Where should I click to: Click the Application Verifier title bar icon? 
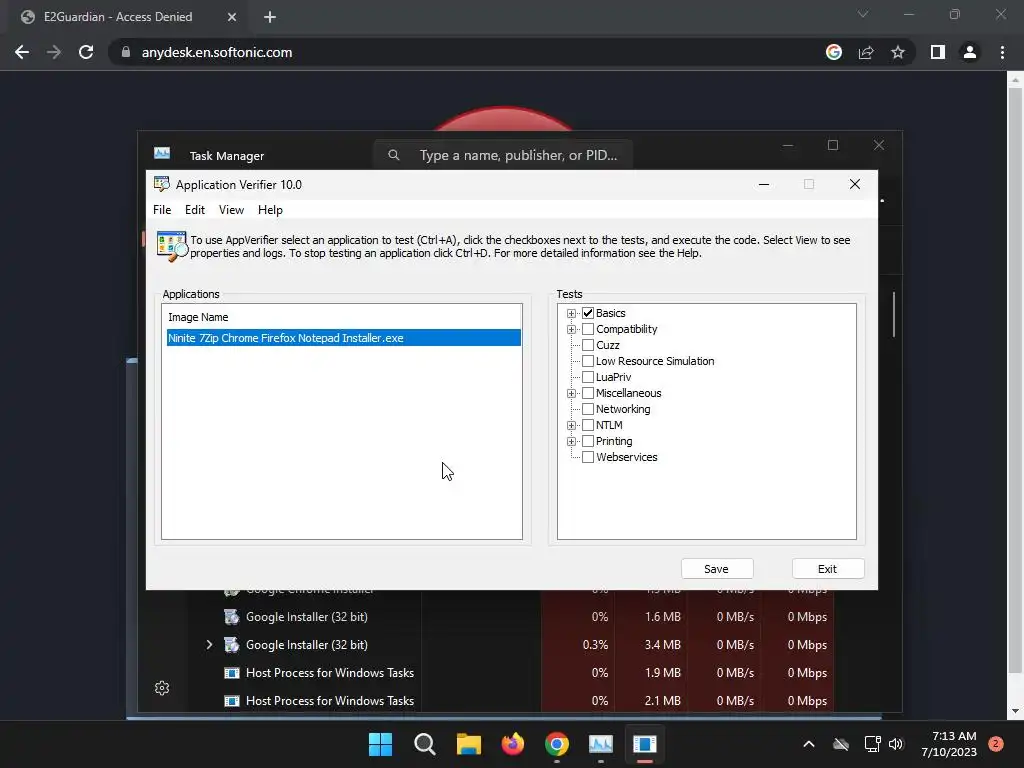coord(161,184)
